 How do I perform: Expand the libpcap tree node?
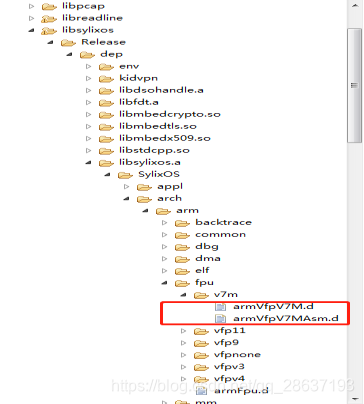pos(31,6)
